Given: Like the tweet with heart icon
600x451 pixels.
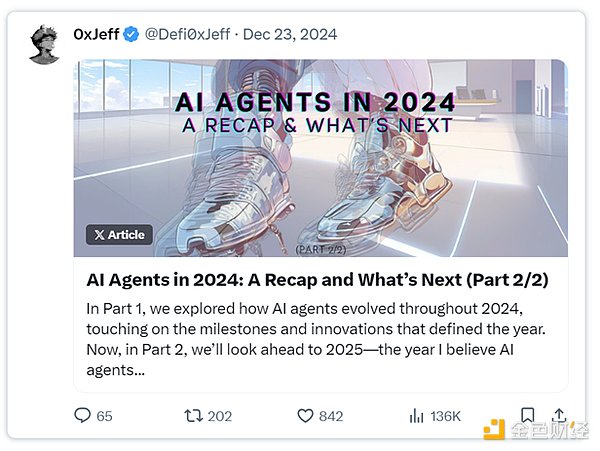Looking at the screenshot, I should (x=308, y=415).
